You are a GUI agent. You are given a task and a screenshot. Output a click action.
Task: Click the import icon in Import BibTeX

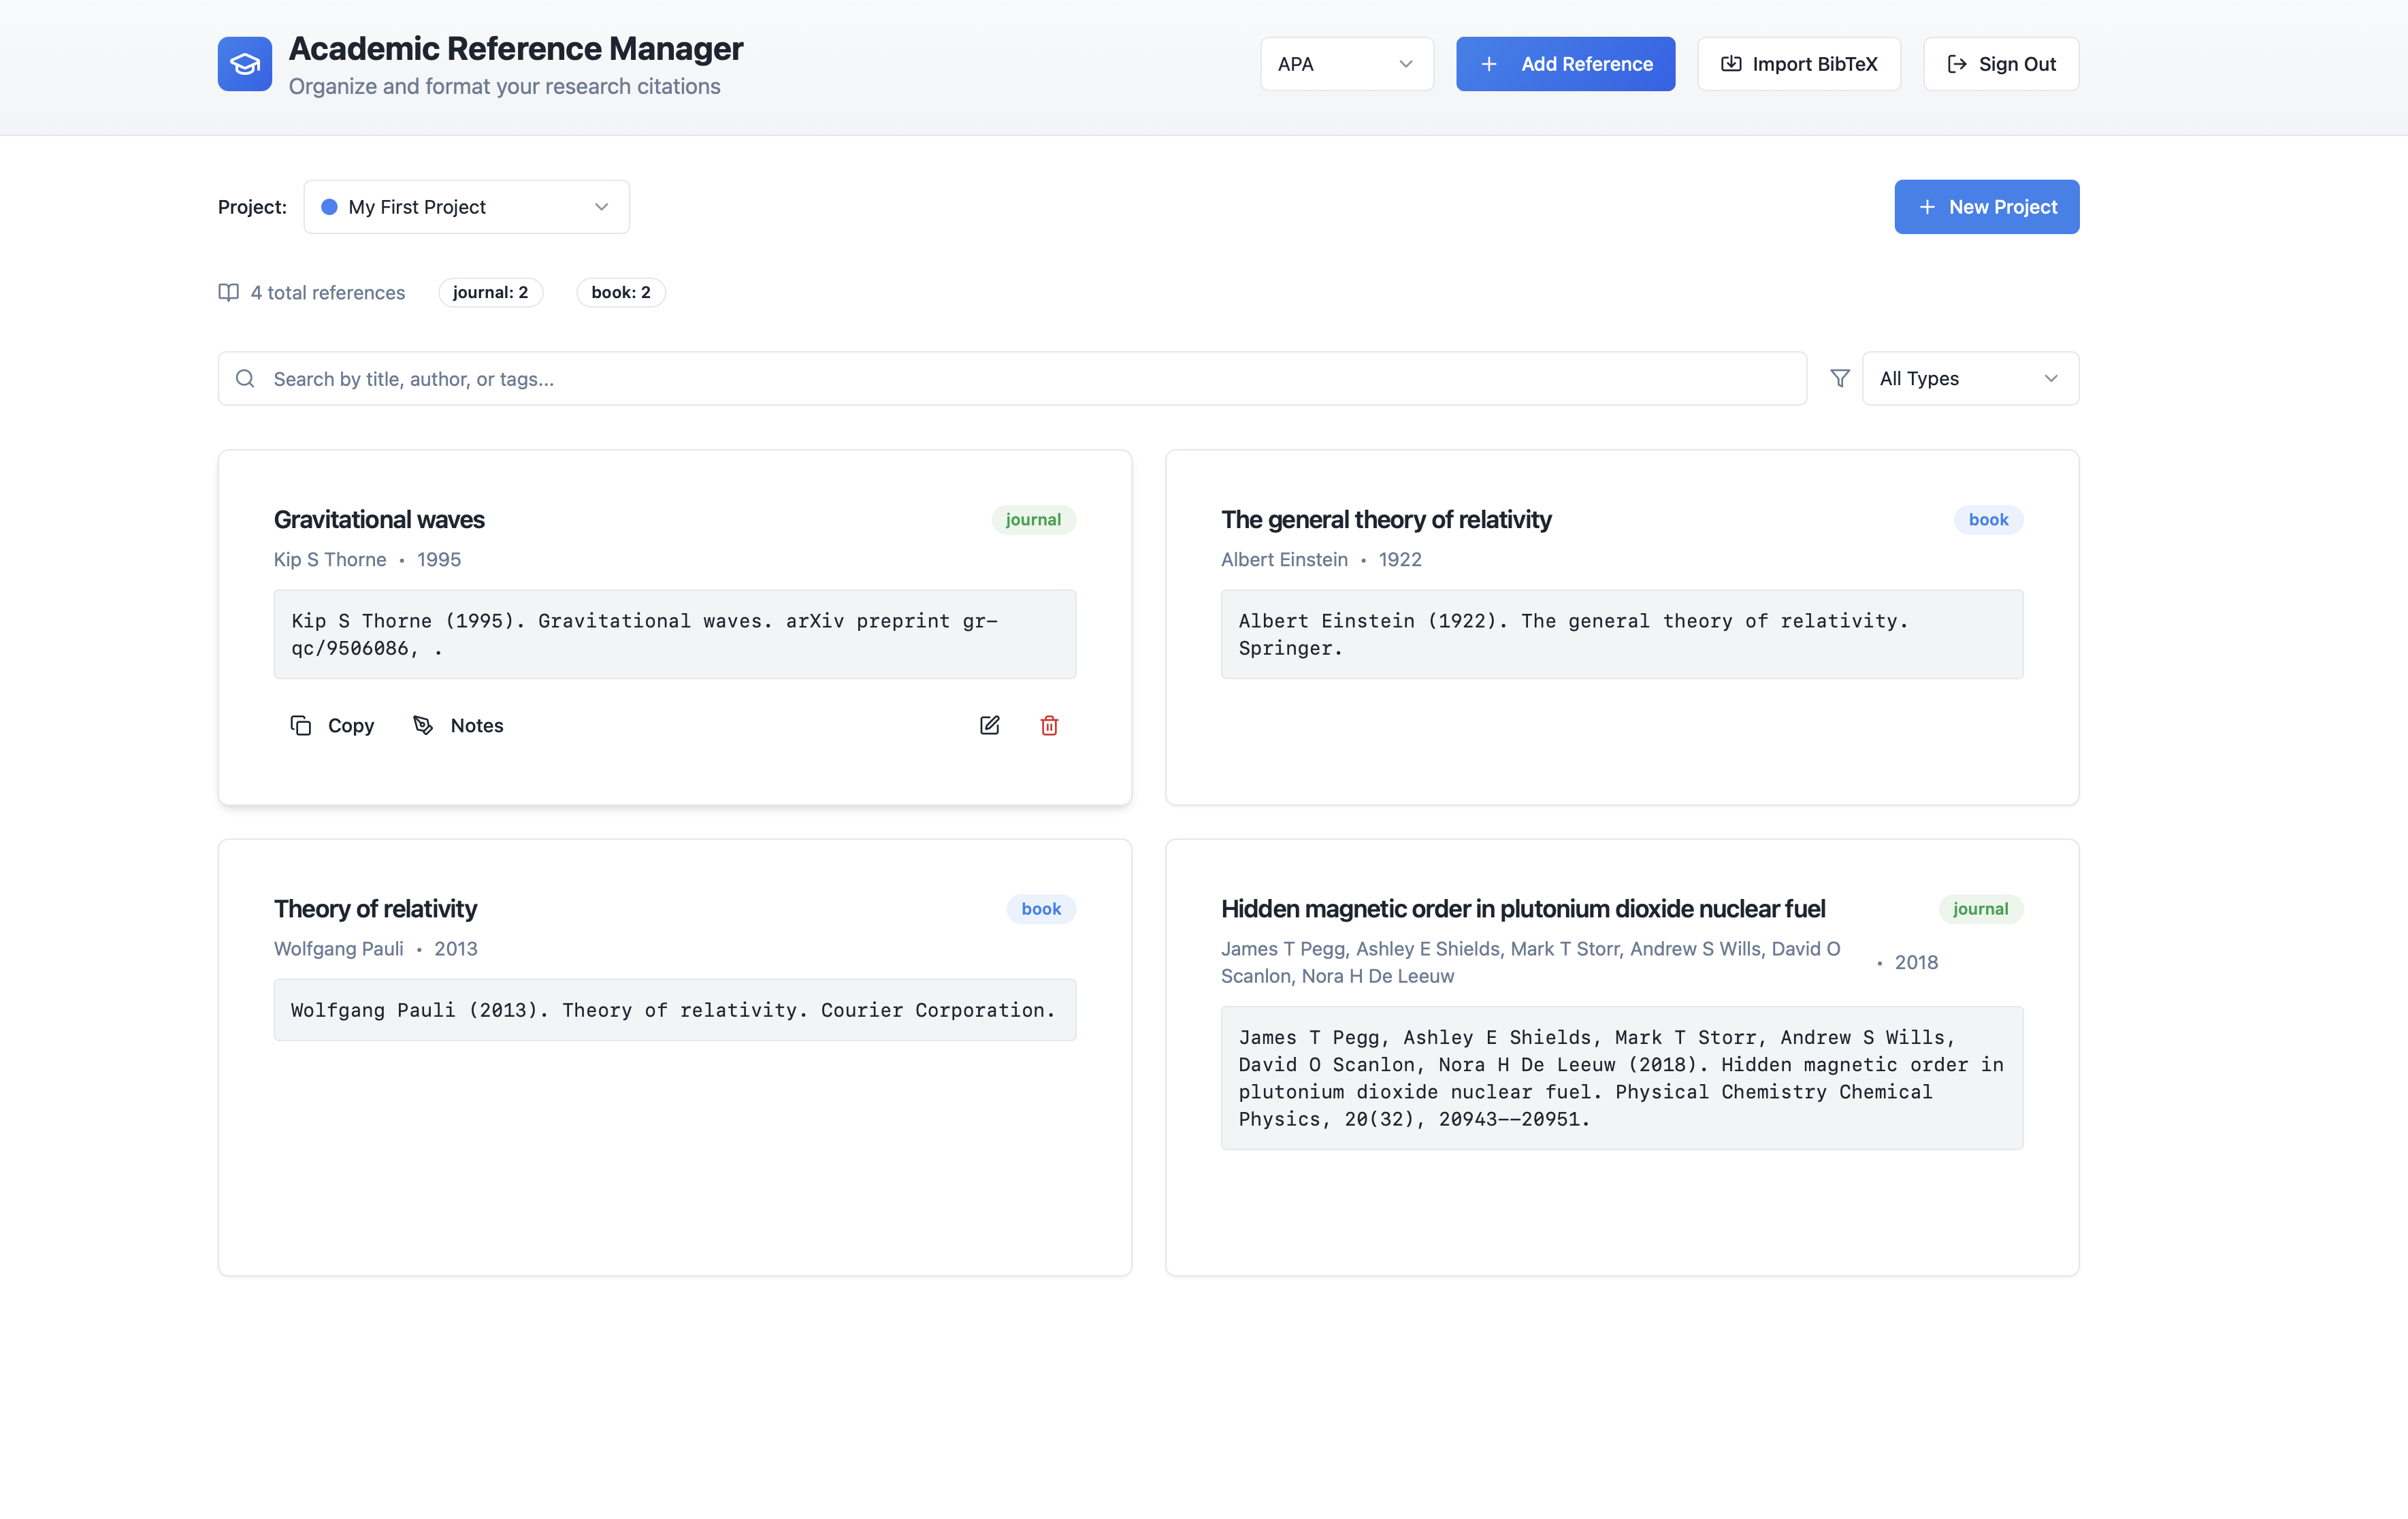(x=1730, y=64)
